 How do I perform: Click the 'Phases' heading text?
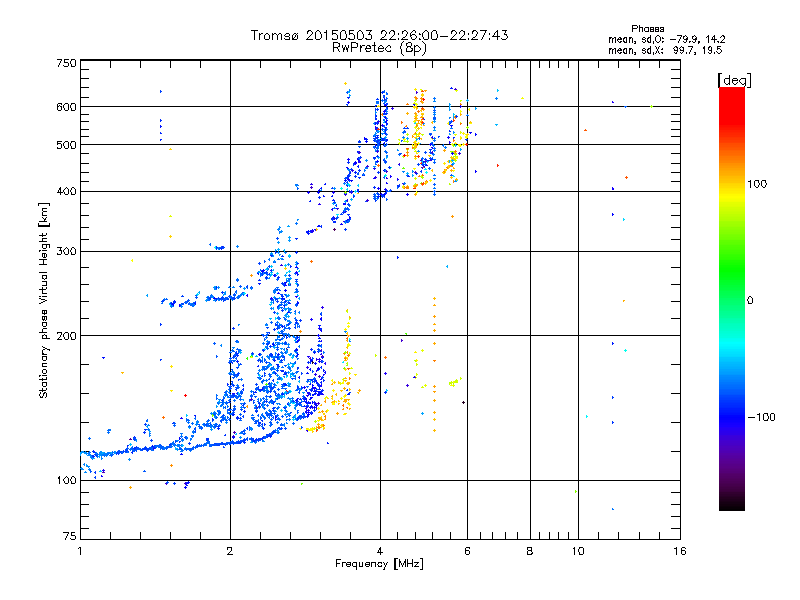pyautogui.click(x=647, y=29)
